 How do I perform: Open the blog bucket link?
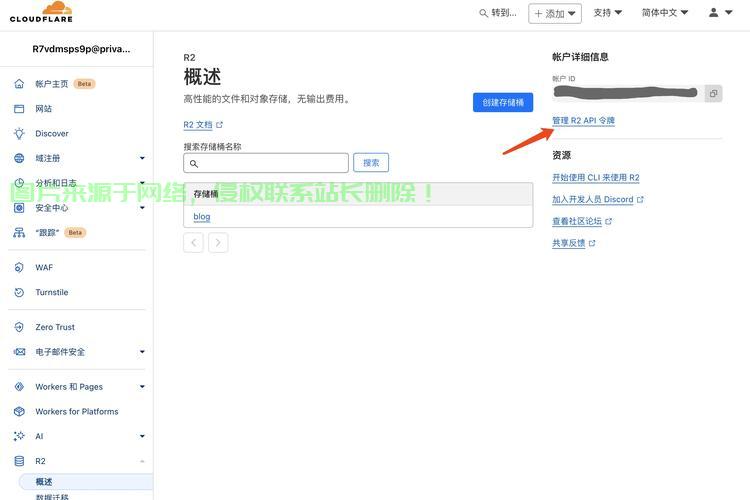202,217
